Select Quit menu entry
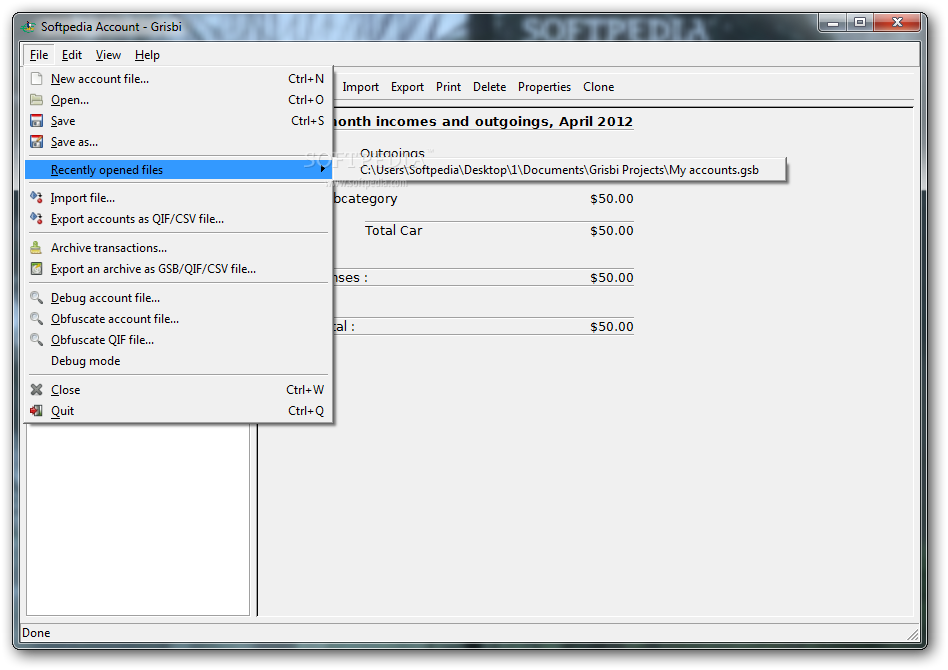Viewport: 948px width, 670px height. pos(178,411)
